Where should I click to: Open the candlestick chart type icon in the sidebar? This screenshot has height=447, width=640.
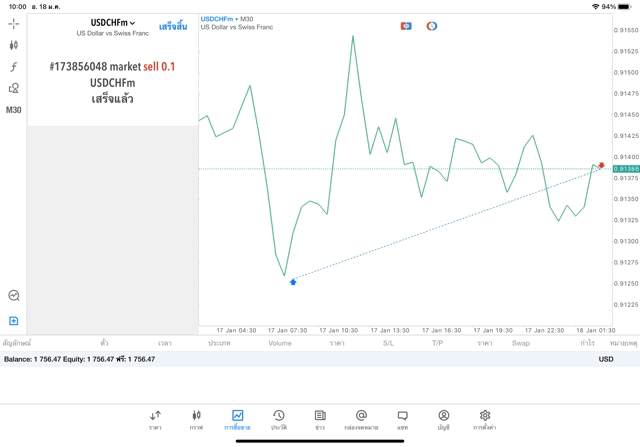click(x=14, y=45)
